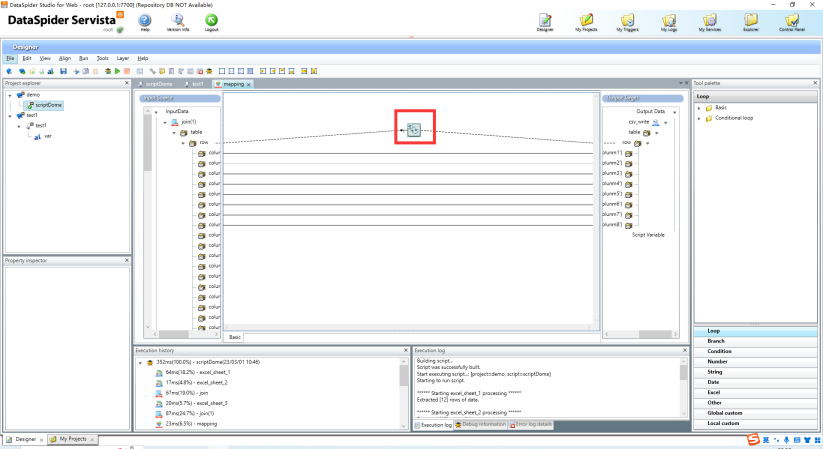
Task: Collapse the InputData node
Action: click(x=156, y=112)
